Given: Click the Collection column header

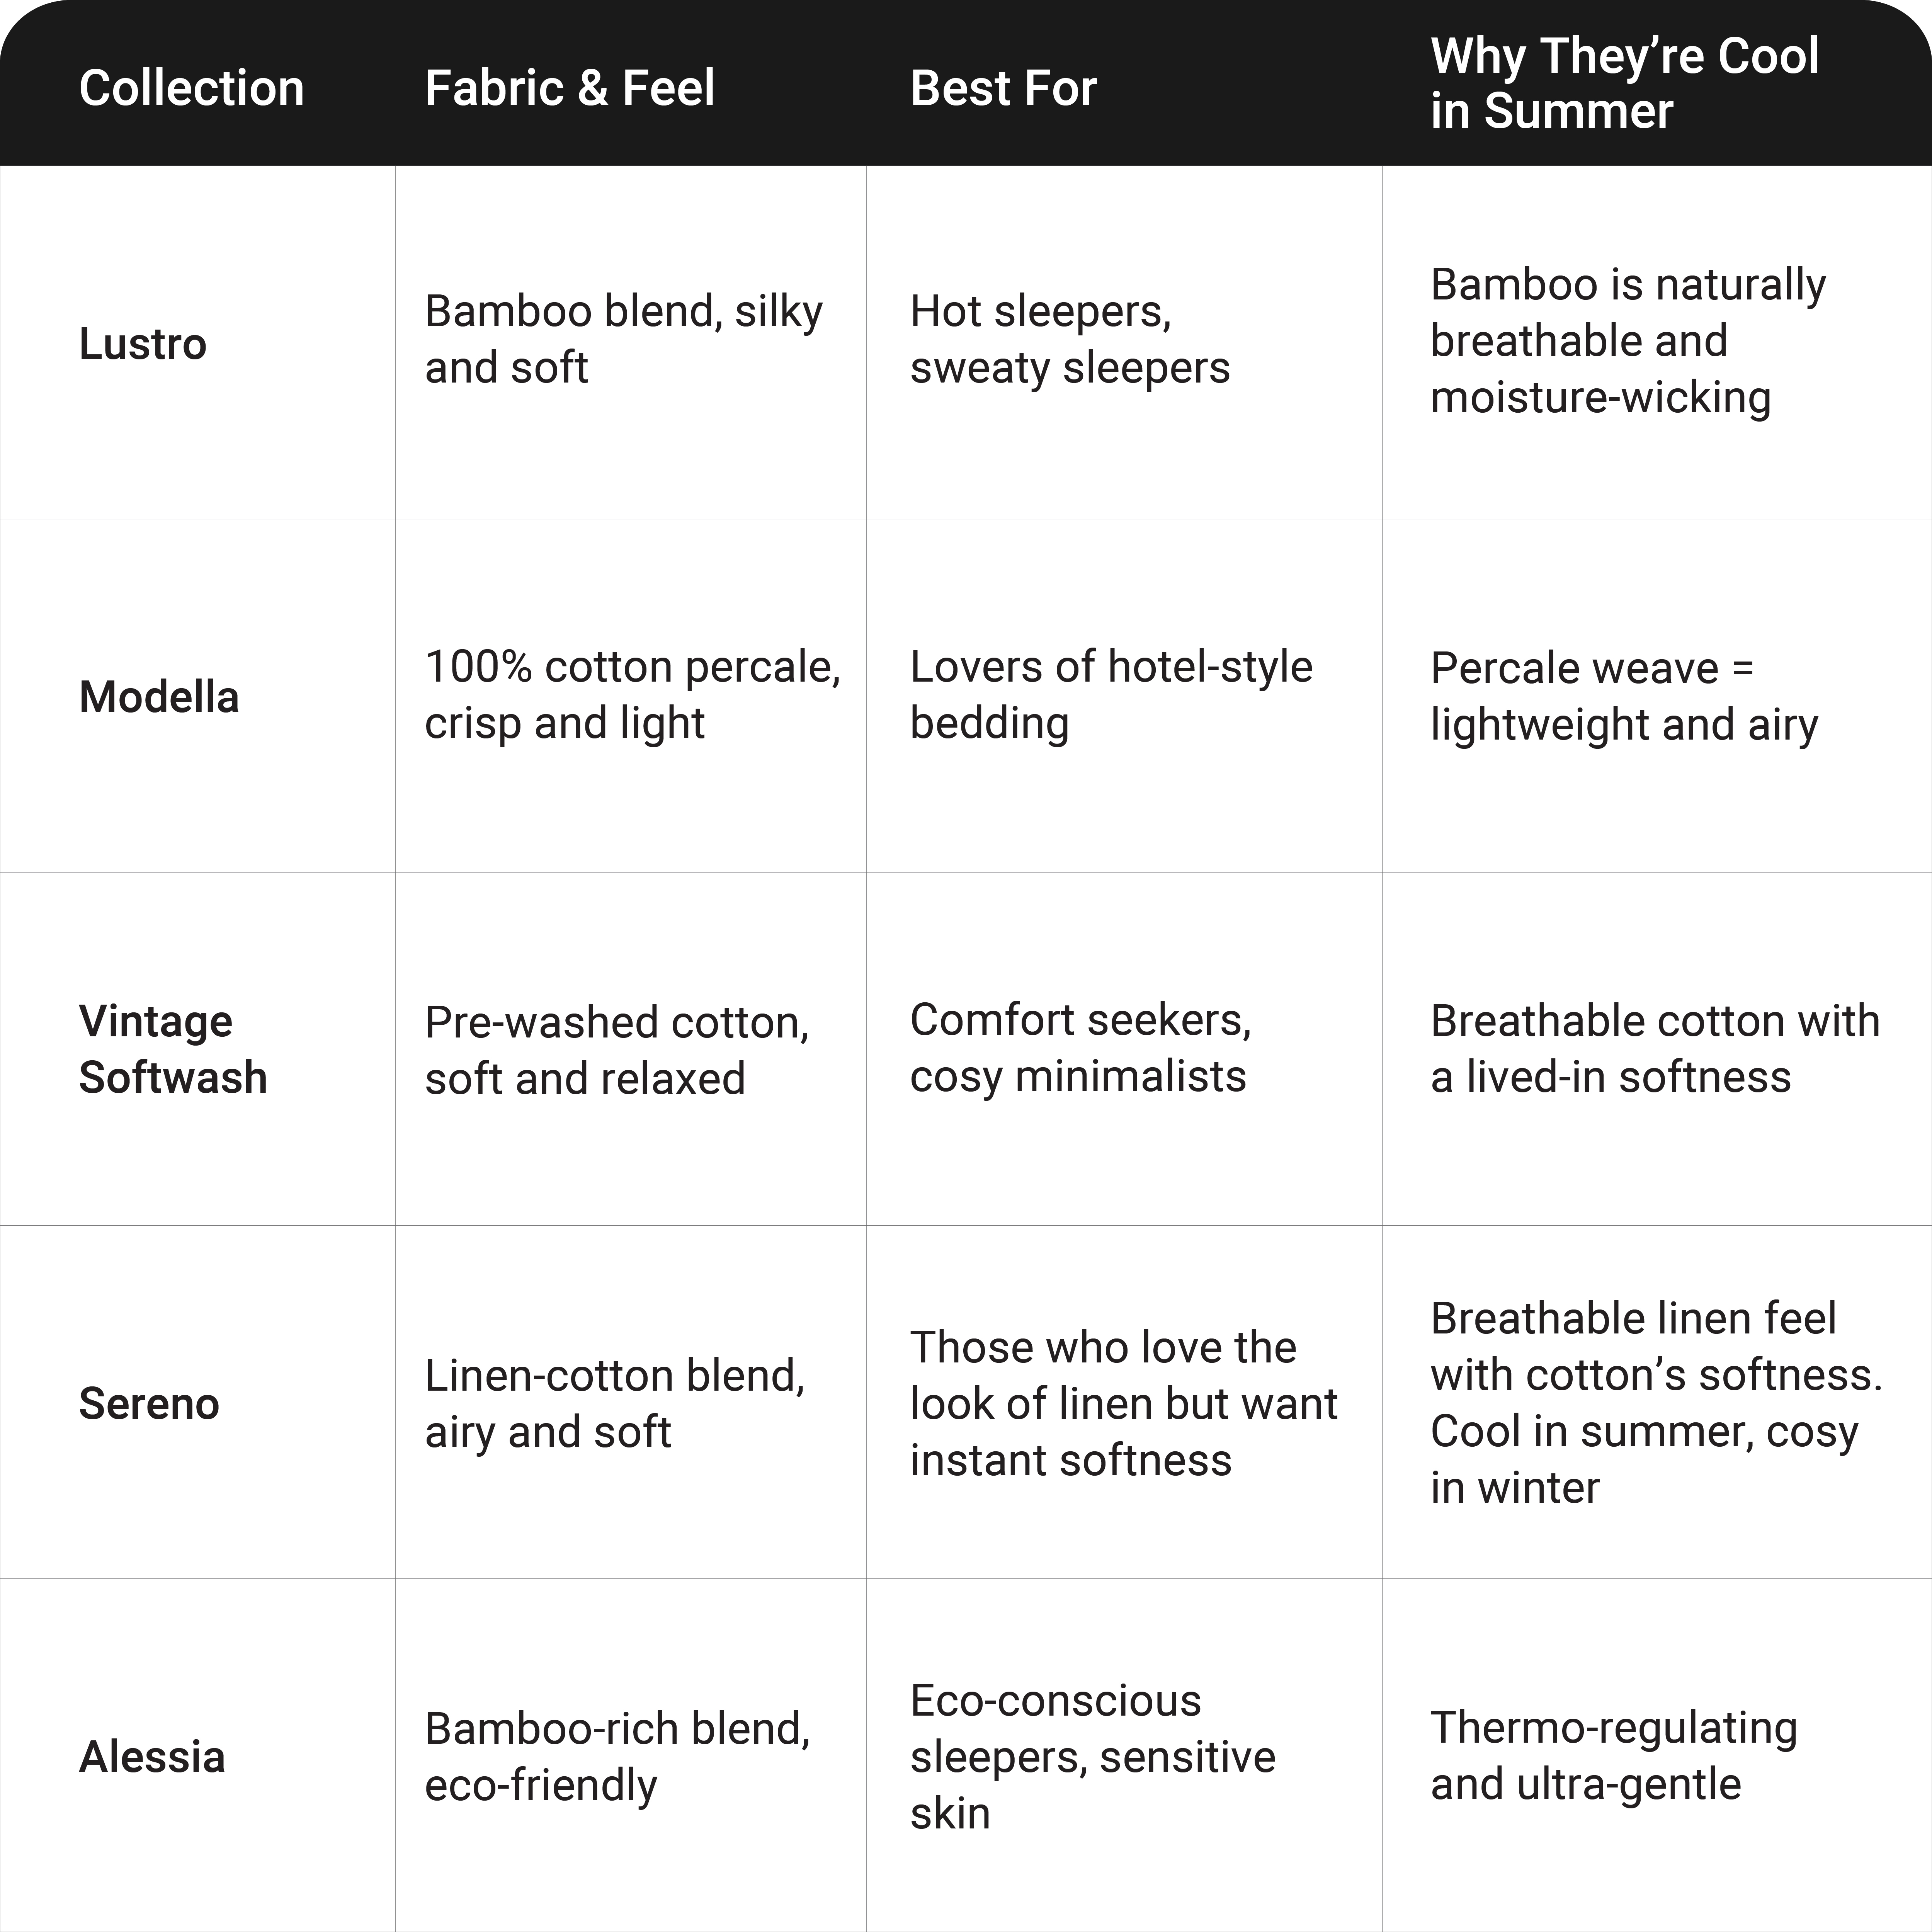Looking at the screenshot, I should 191,88.
